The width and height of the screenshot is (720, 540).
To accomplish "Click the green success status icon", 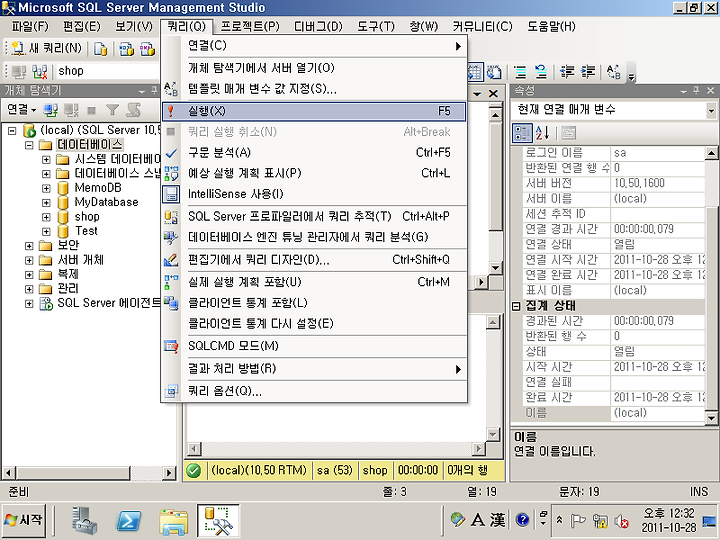I will pyautogui.click(x=194, y=471).
